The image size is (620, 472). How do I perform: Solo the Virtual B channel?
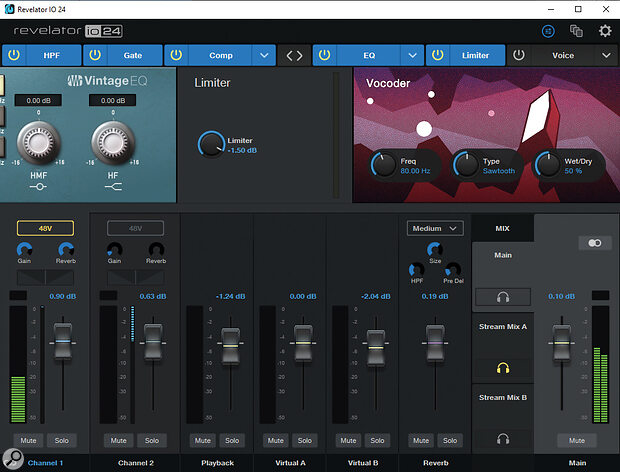[x=377, y=440]
